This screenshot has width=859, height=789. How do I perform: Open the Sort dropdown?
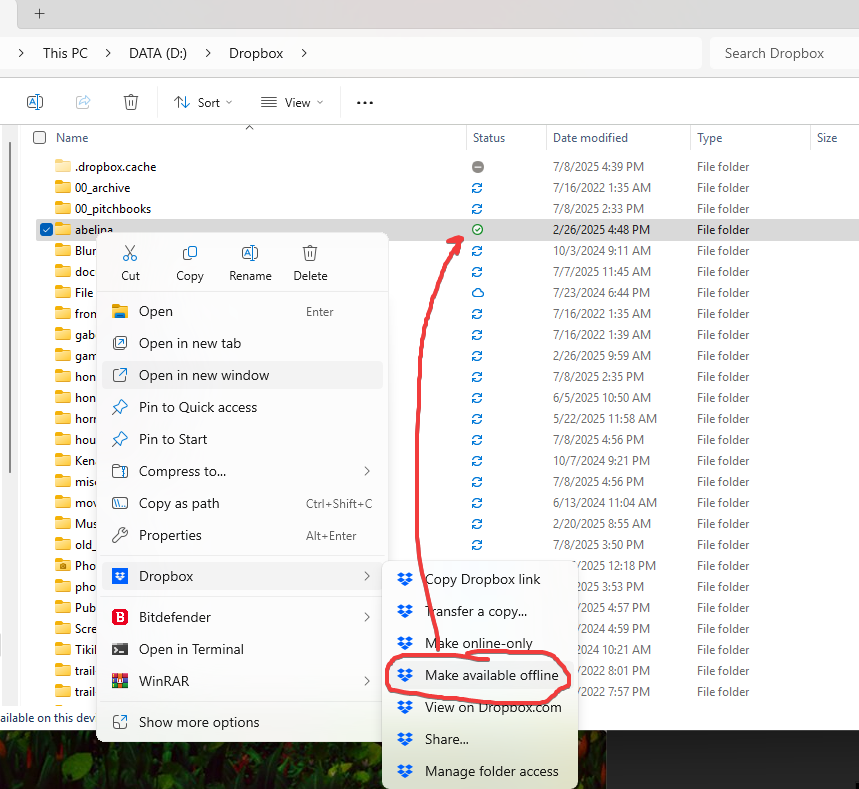(203, 102)
